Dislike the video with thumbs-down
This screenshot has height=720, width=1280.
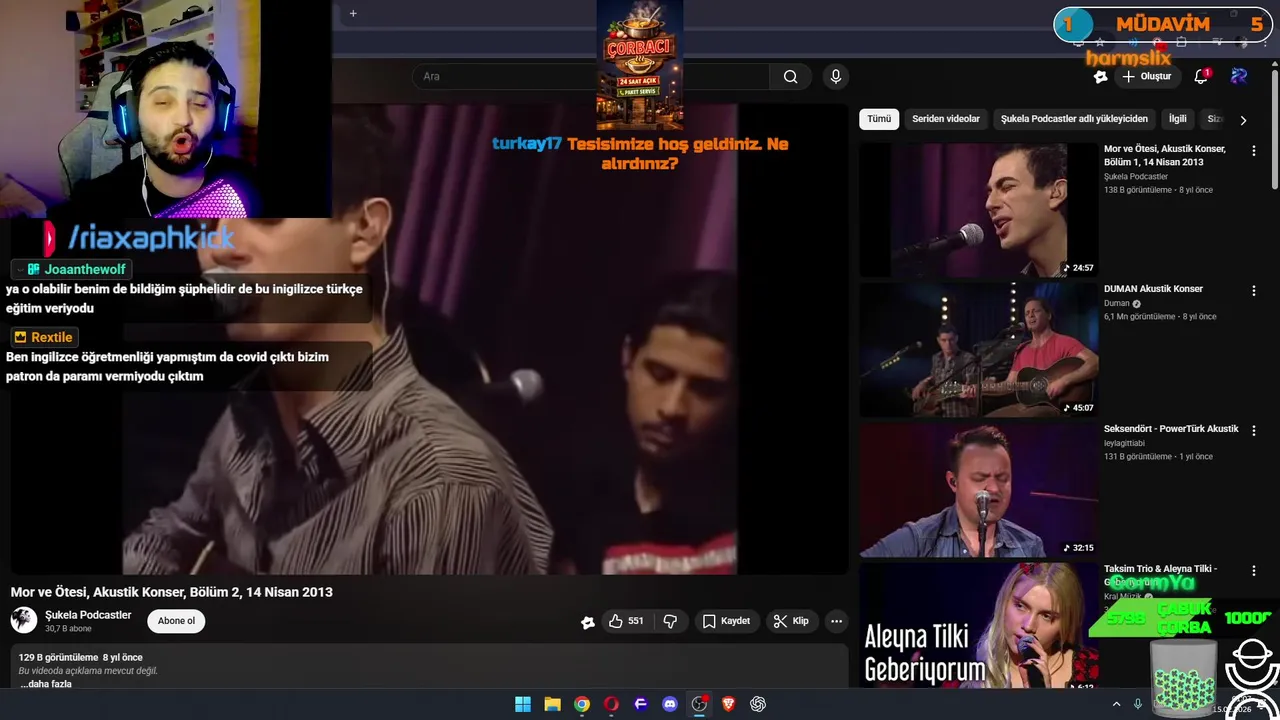click(670, 621)
